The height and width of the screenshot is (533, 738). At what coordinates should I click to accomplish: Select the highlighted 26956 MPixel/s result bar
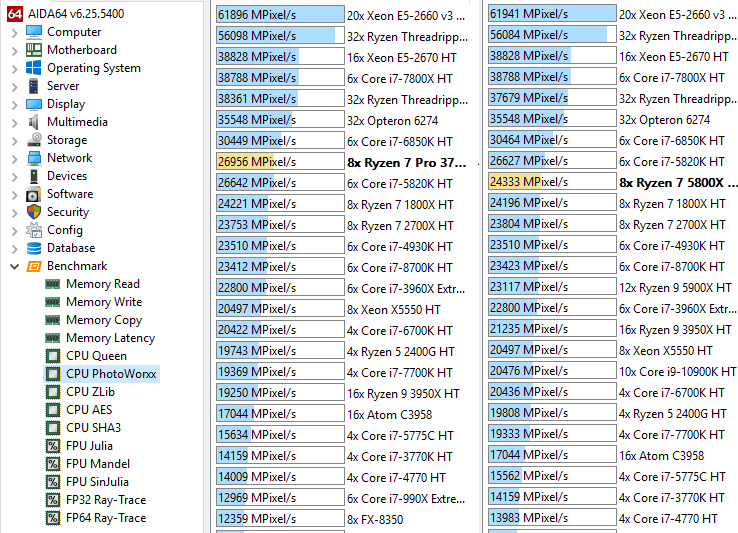pos(280,162)
